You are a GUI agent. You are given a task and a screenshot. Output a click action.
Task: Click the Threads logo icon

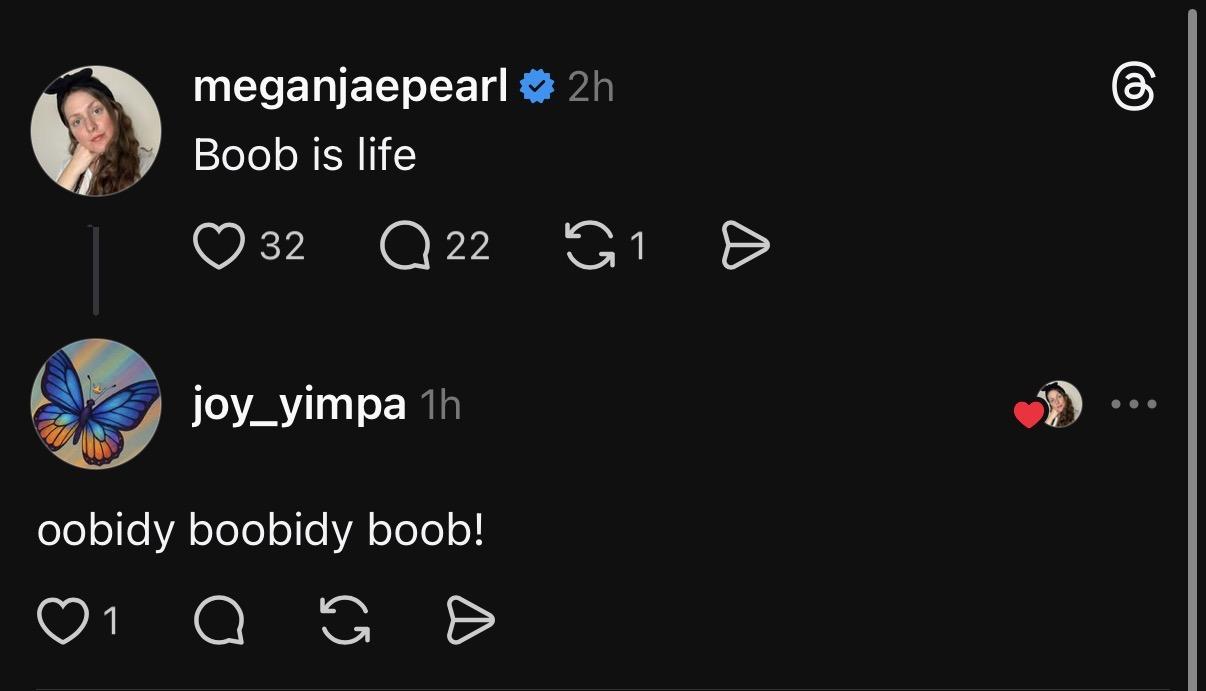tap(1134, 88)
